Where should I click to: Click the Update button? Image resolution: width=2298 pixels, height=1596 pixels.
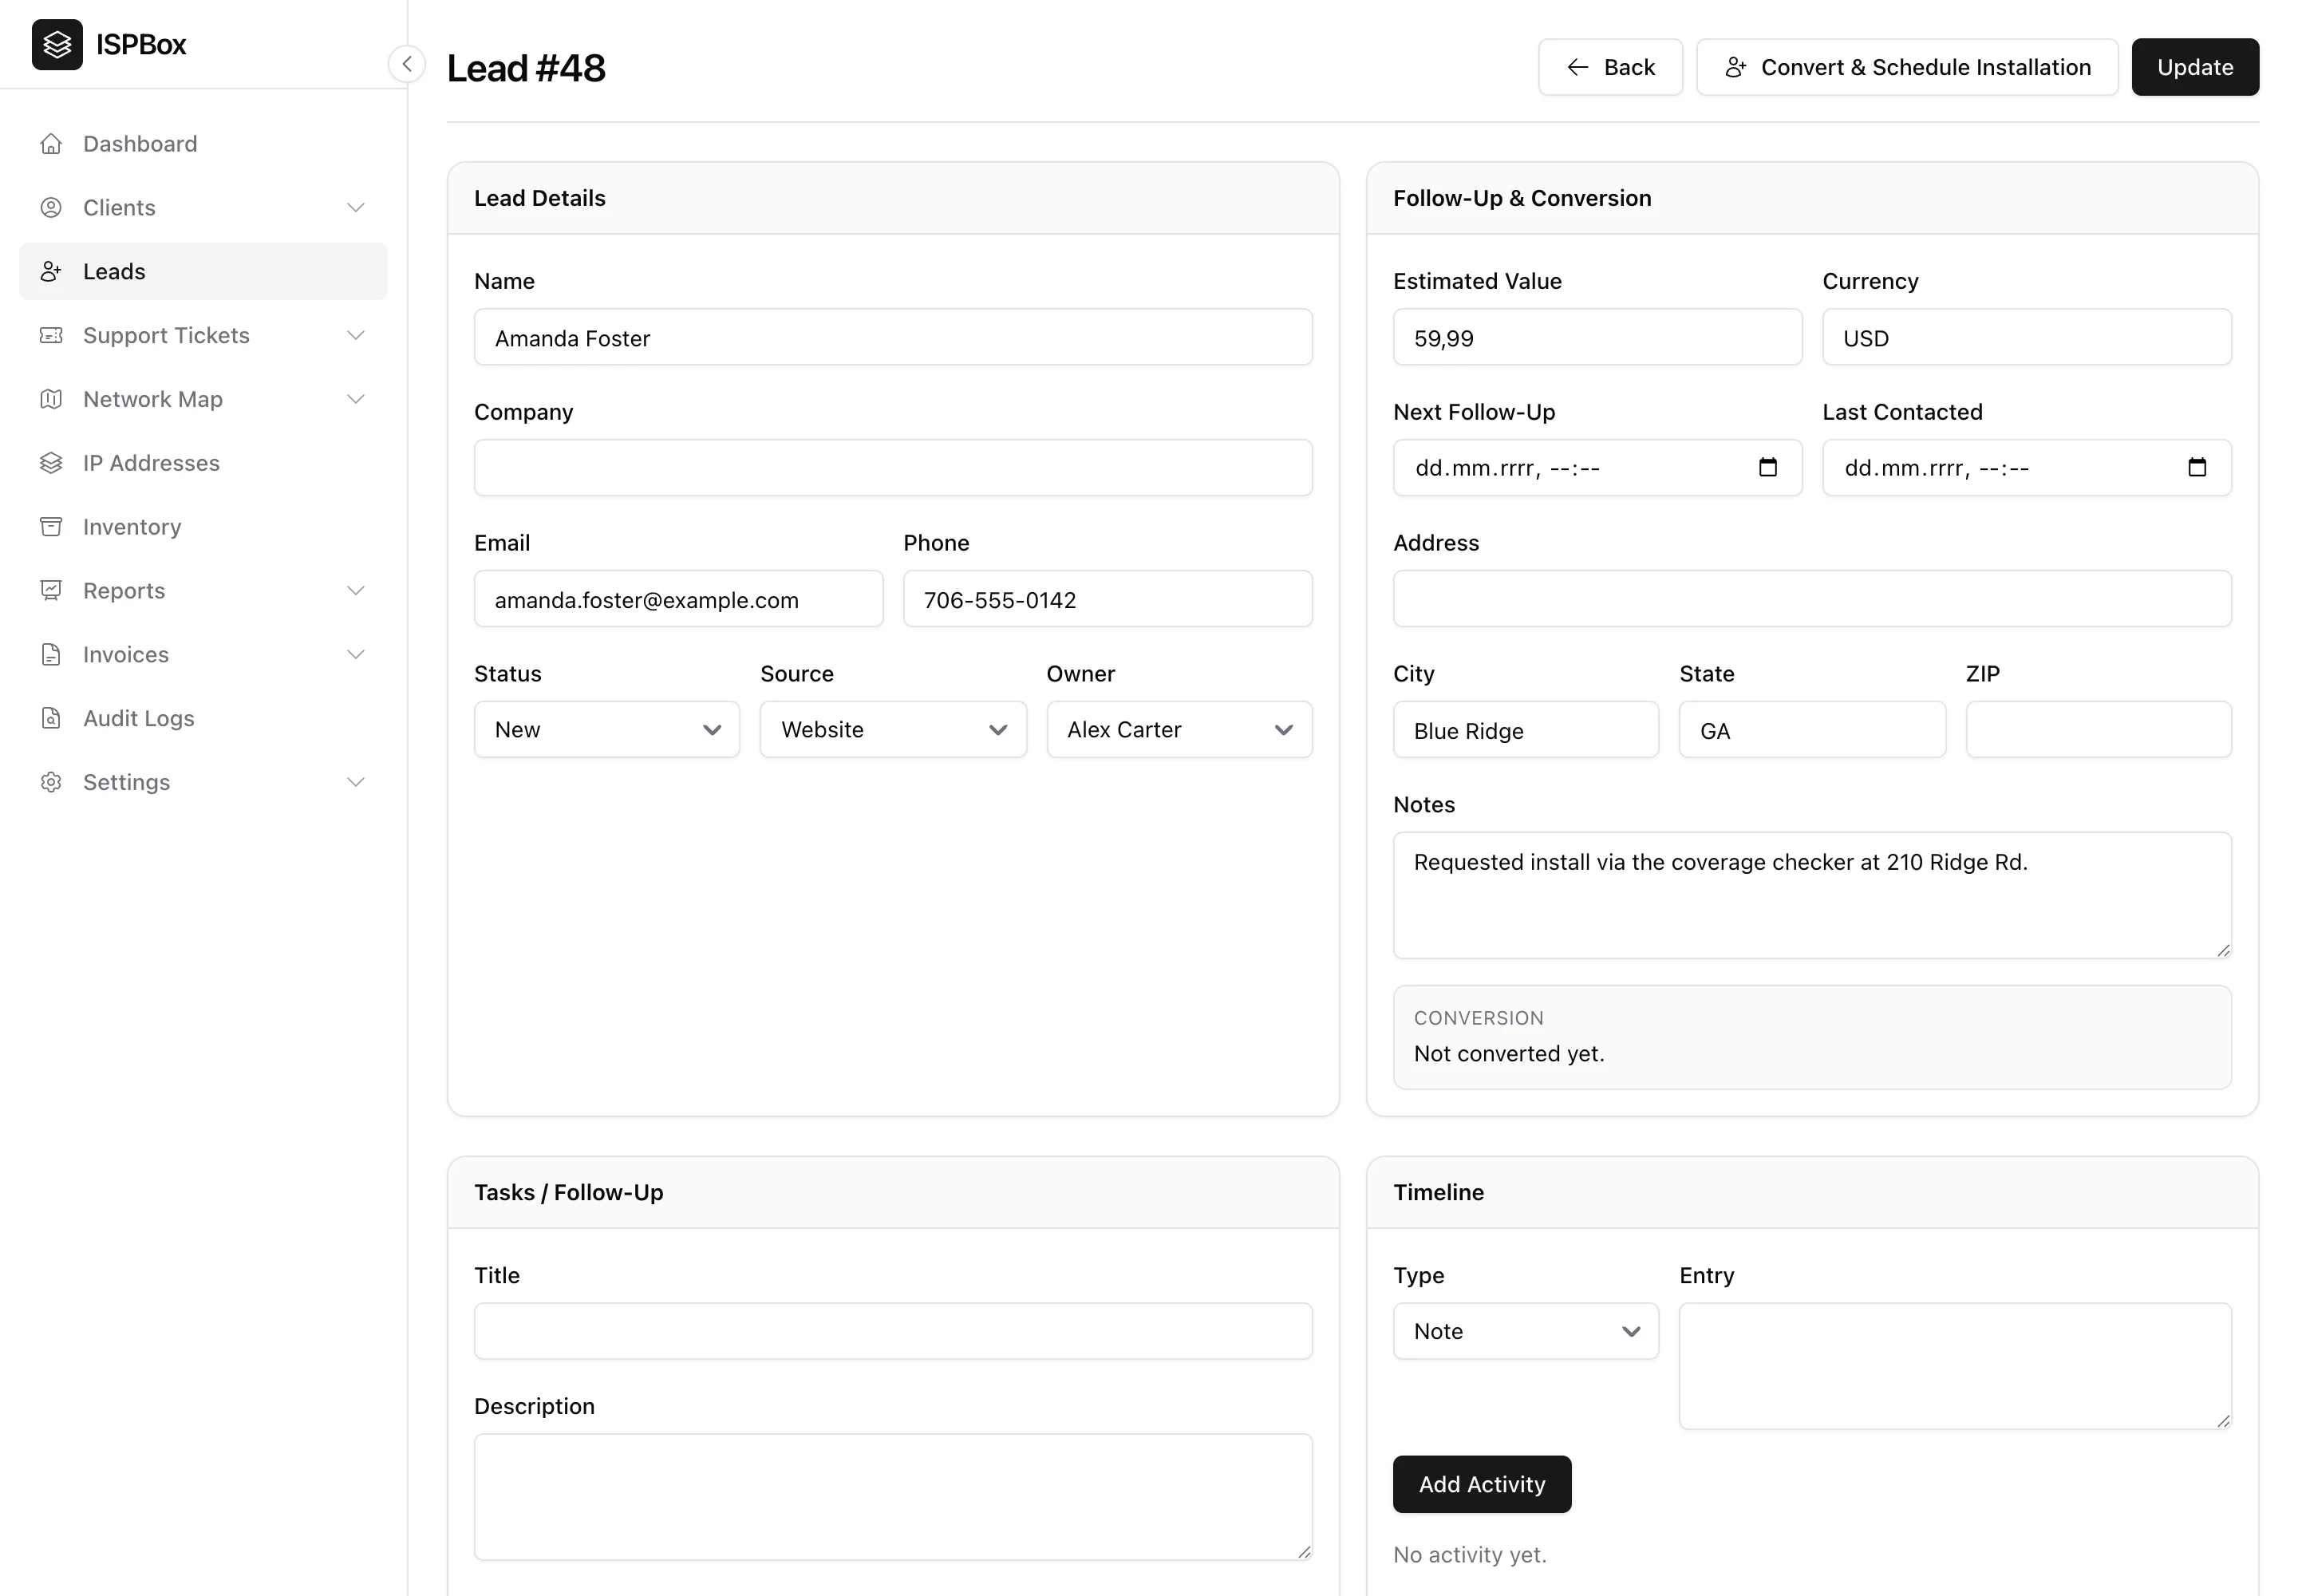click(2195, 67)
